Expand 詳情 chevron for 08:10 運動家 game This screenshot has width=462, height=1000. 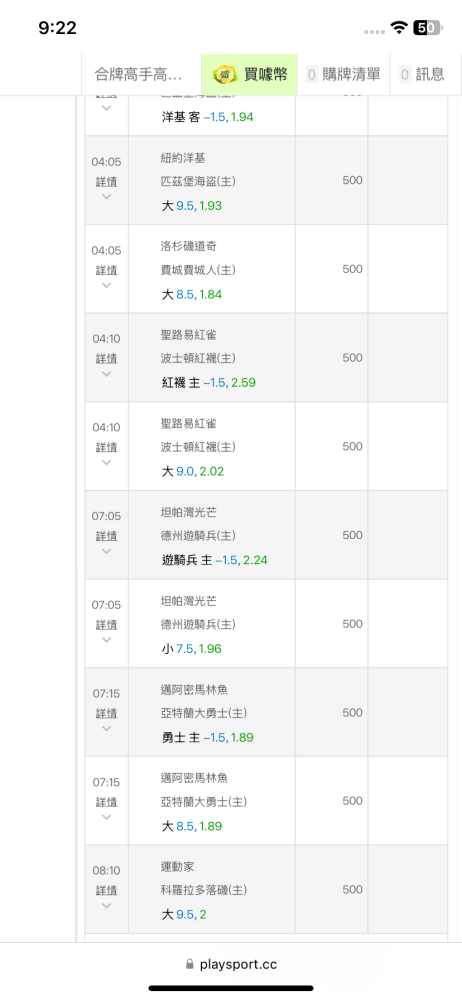click(107, 906)
